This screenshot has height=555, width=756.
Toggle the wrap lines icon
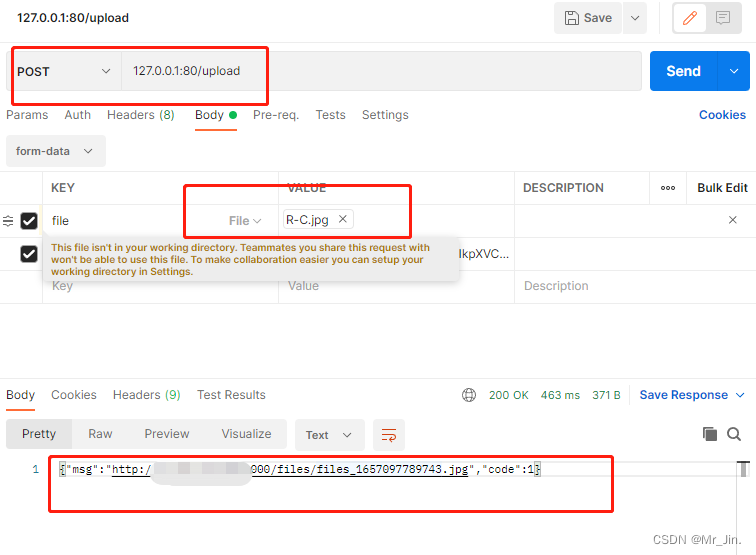click(x=388, y=435)
